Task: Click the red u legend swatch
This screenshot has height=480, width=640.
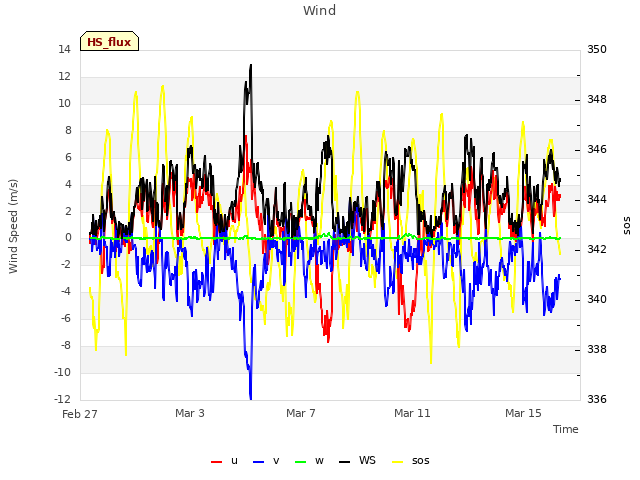Action: coord(216,462)
